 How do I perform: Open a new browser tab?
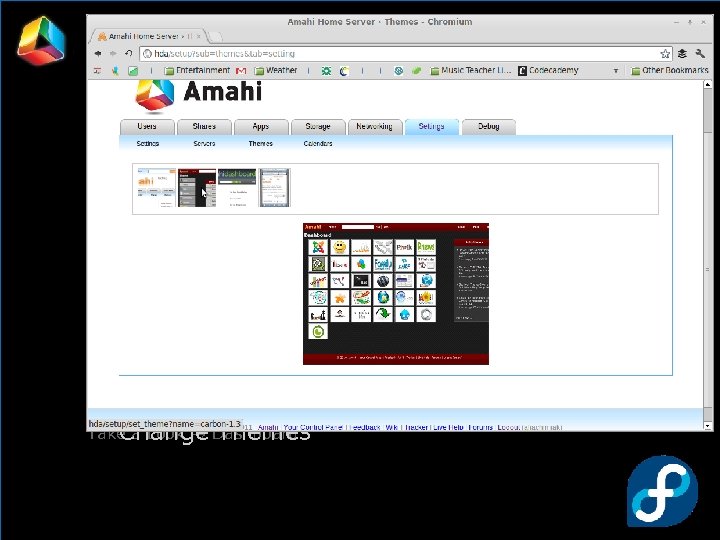214,37
